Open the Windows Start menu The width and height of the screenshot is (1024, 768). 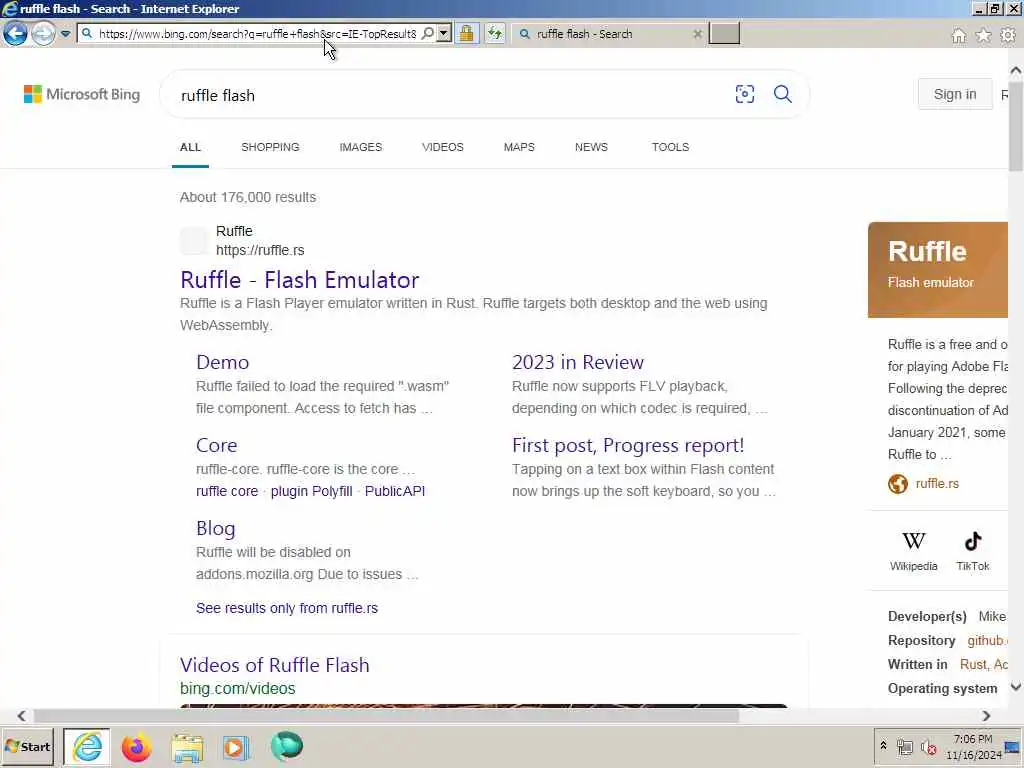tap(28, 746)
